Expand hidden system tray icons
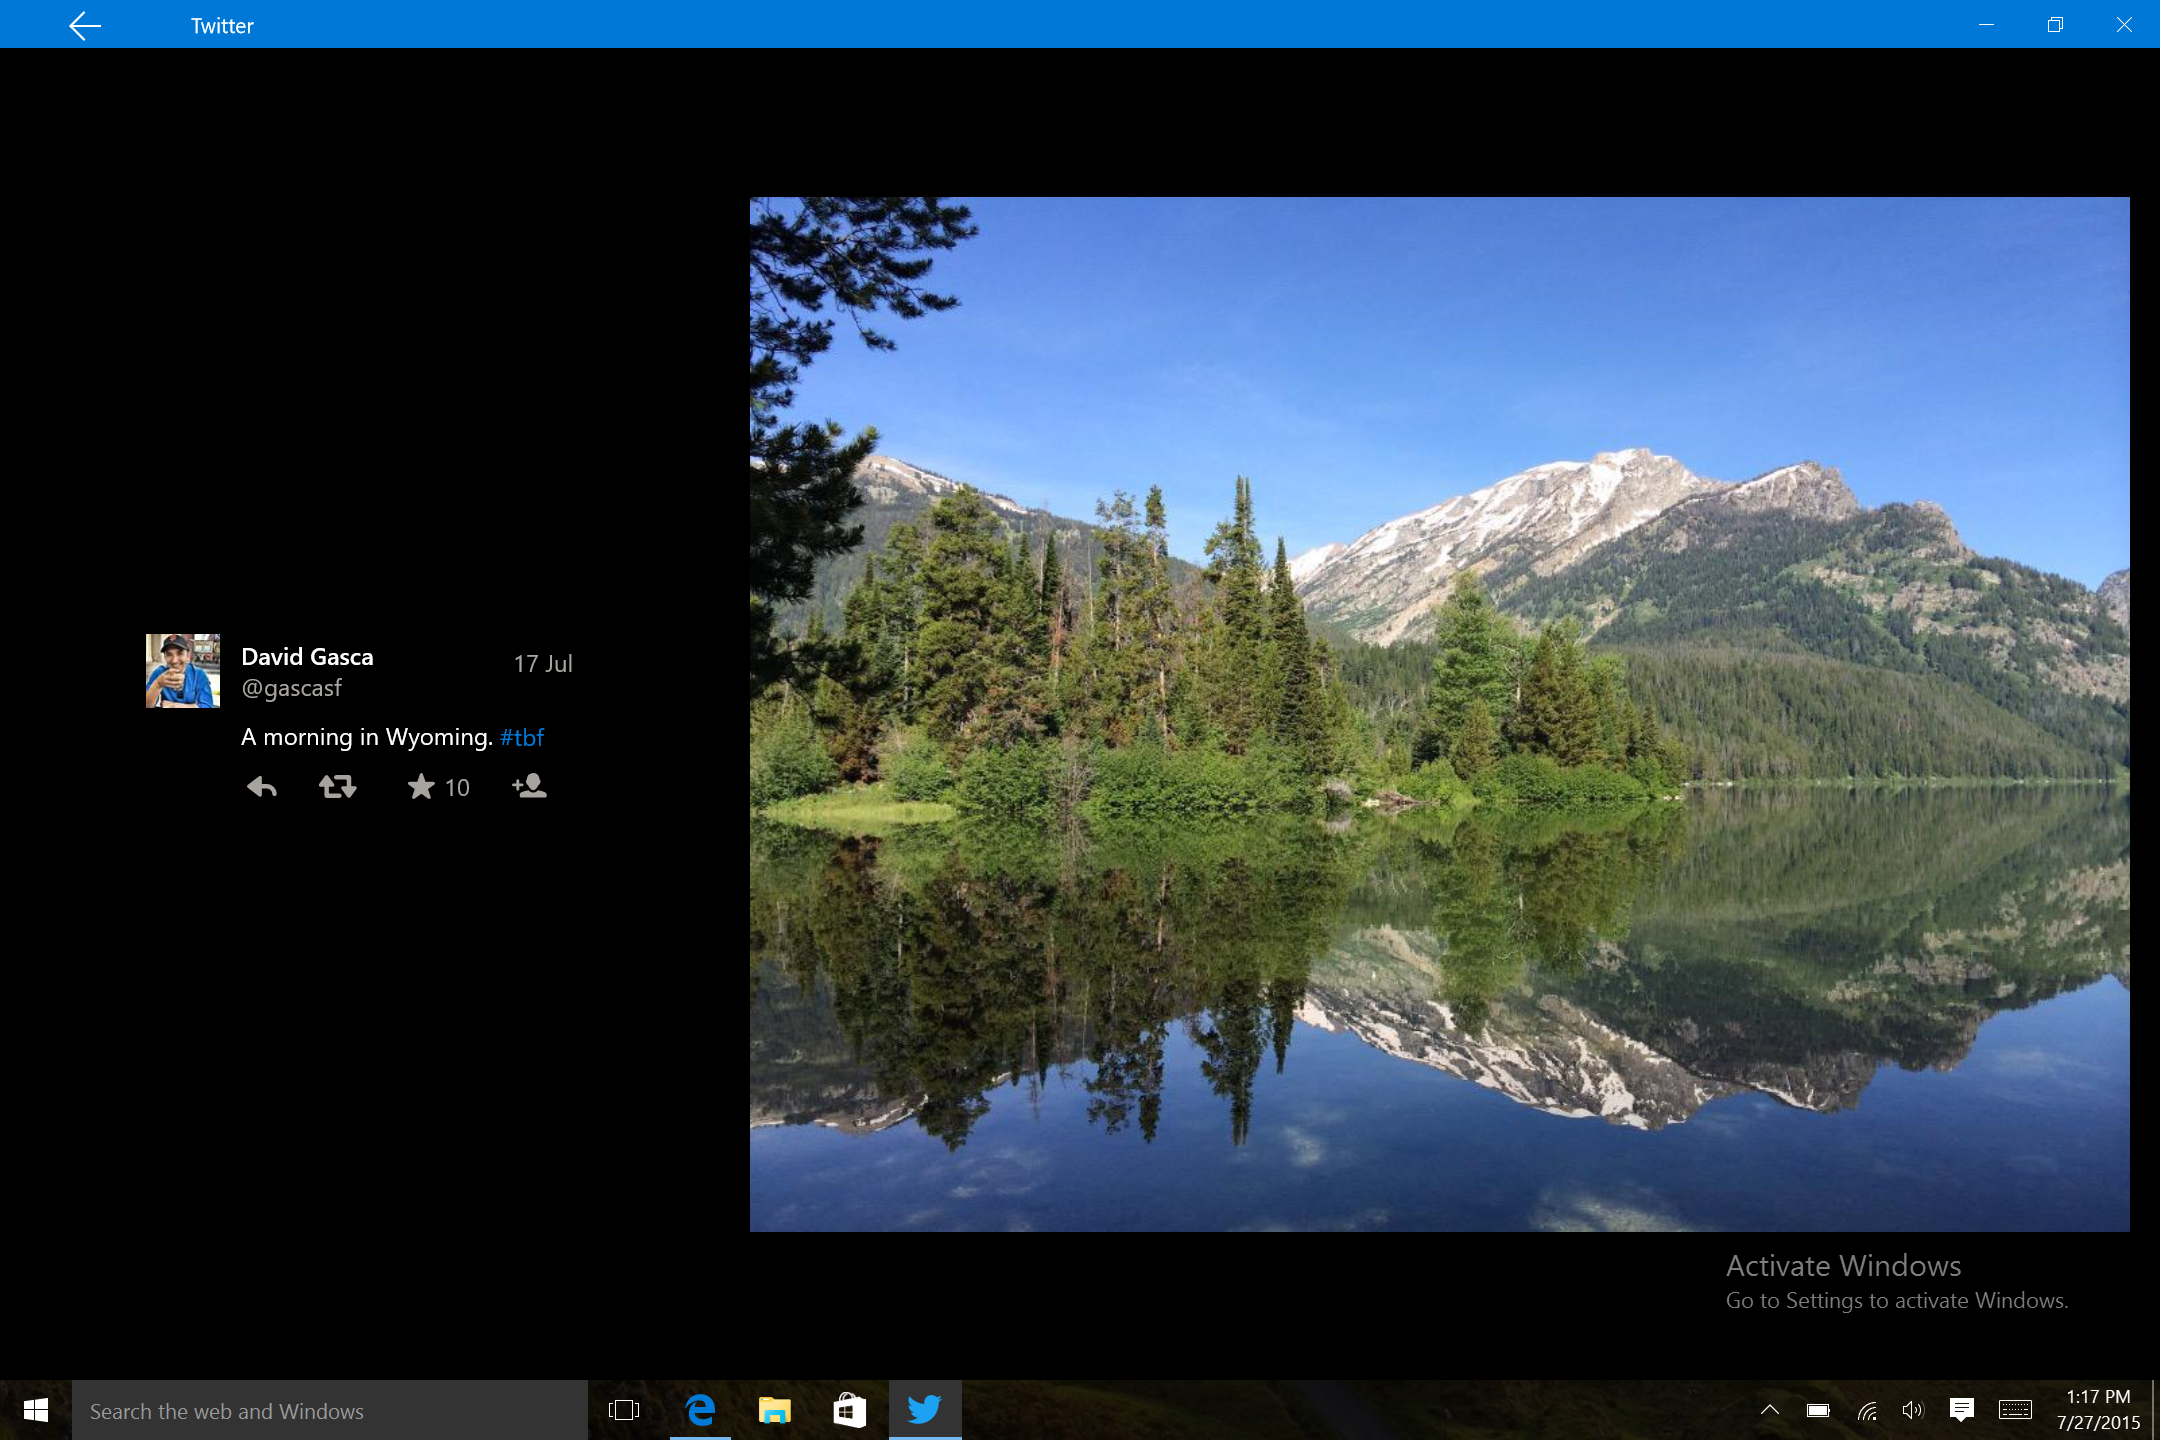Image resolution: width=2160 pixels, height=1440 pixels. pyautogui.click(x=1769, y=1410)
